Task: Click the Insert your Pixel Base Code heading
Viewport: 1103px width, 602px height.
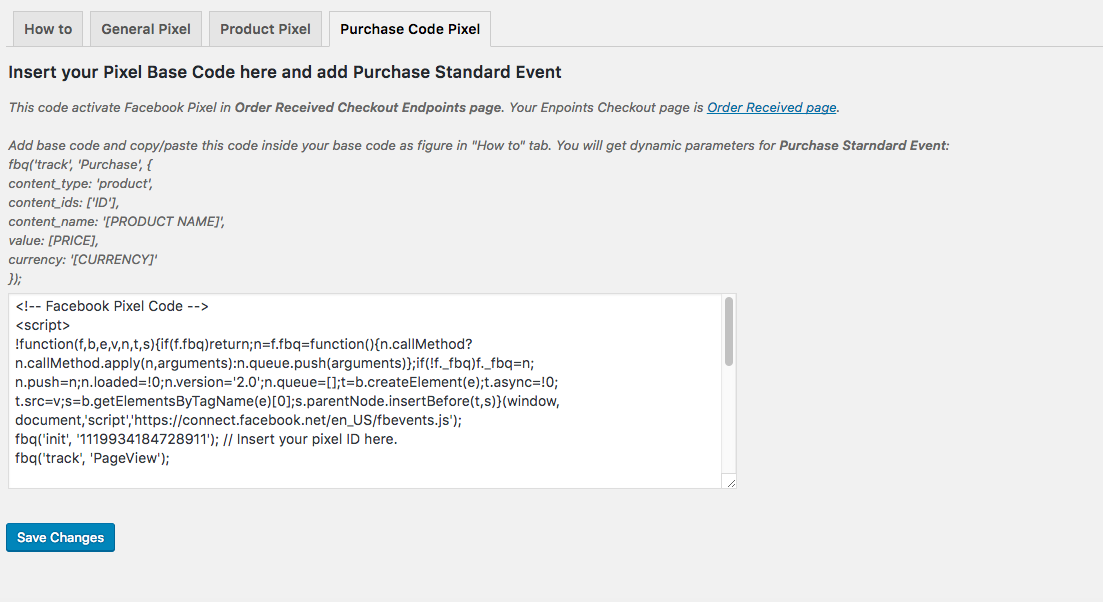Action: (285, 72)
